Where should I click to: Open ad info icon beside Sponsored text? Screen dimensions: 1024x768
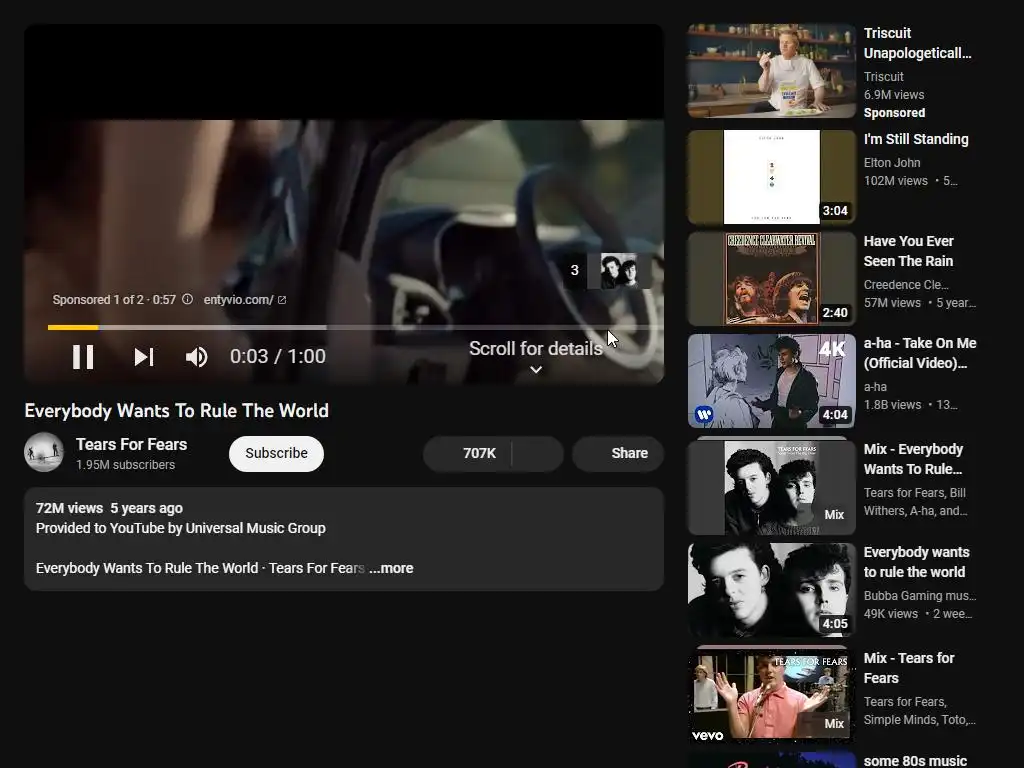pyautogui.click(x=187, y=300)
